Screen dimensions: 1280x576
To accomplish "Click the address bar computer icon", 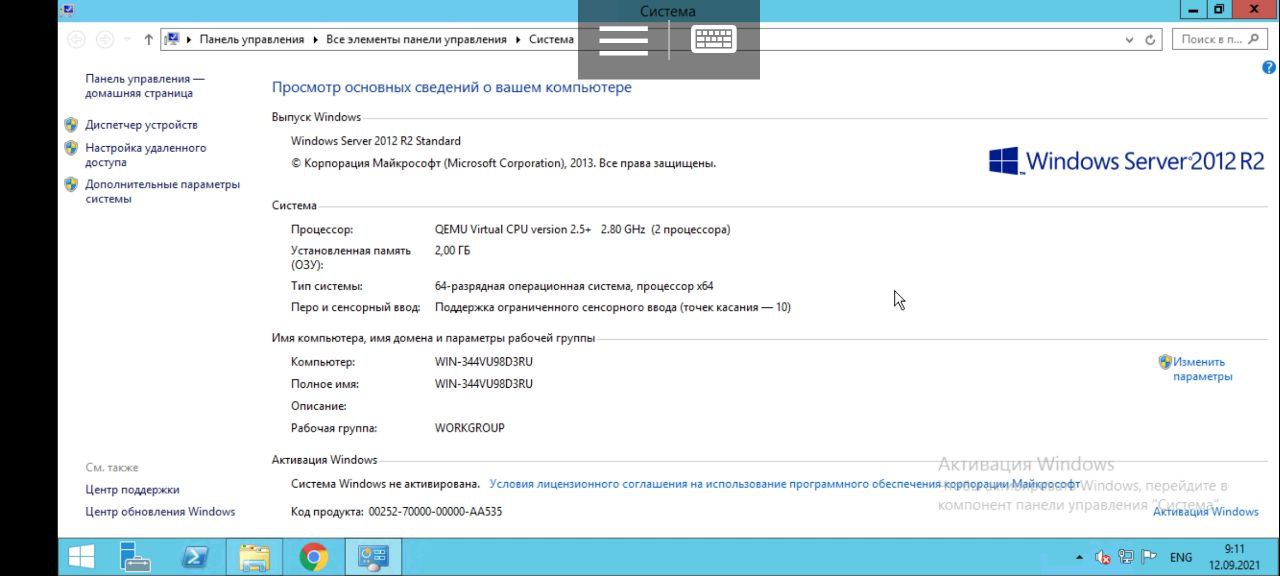I will pos(172,40).
